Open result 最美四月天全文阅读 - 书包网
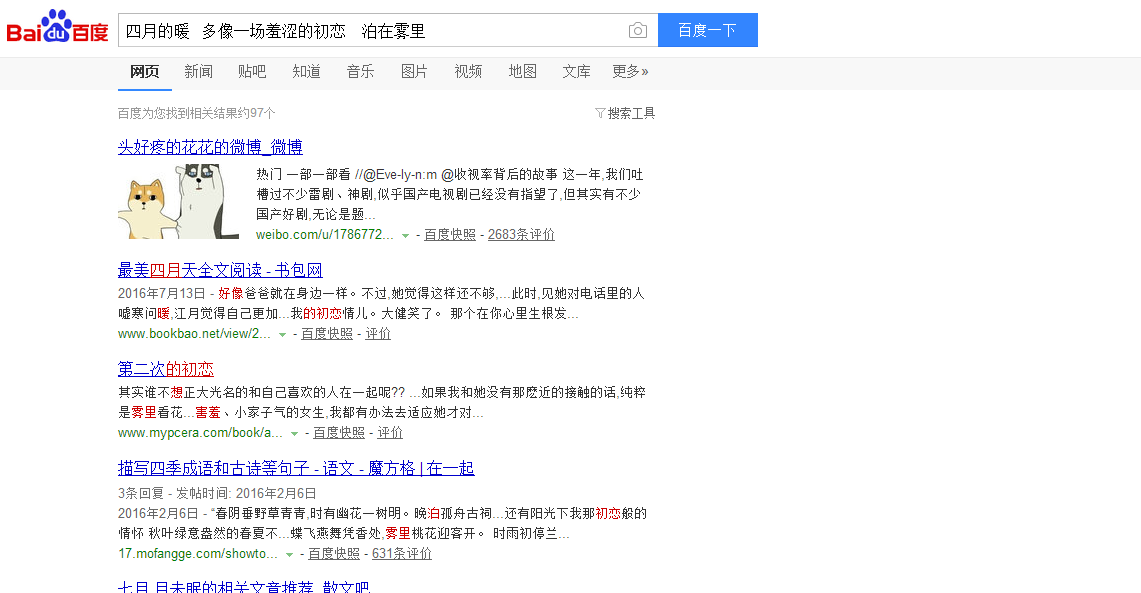1141x593 pixels. tap(220, 271)
